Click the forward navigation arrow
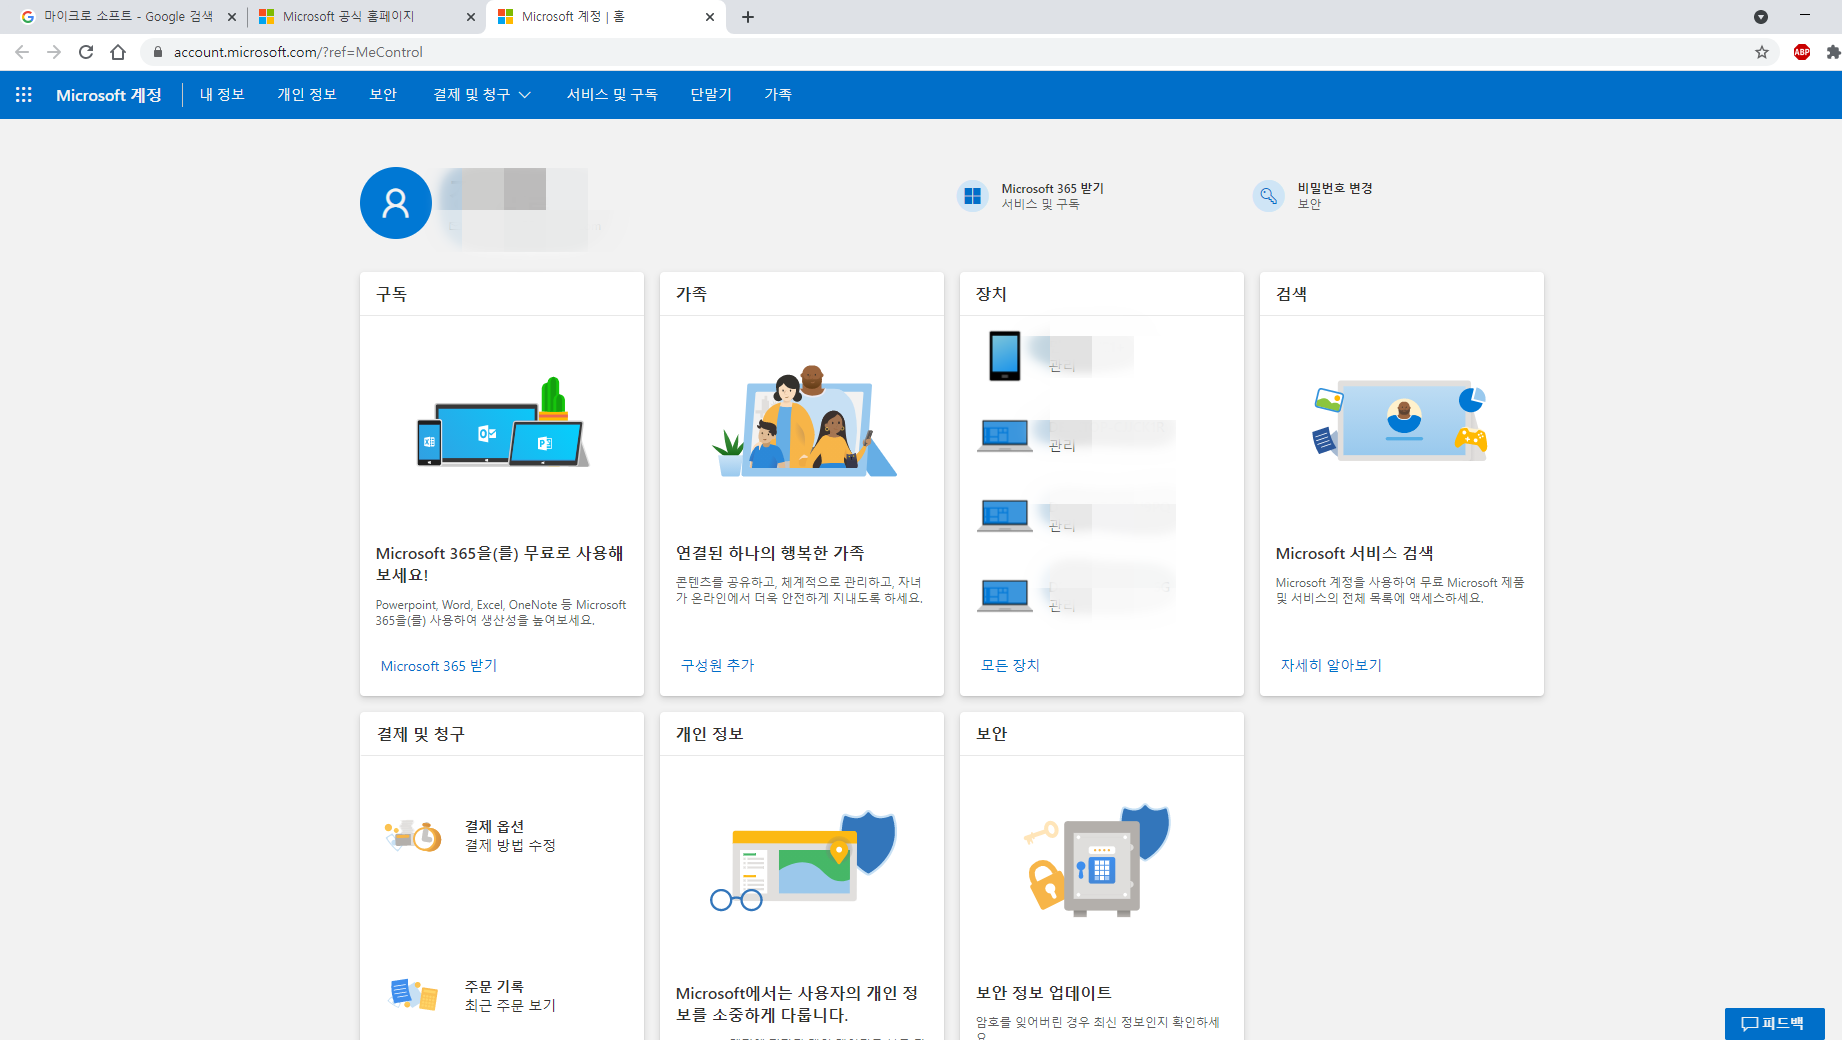Screen dimensions: 1842x1040 point(54,52)
